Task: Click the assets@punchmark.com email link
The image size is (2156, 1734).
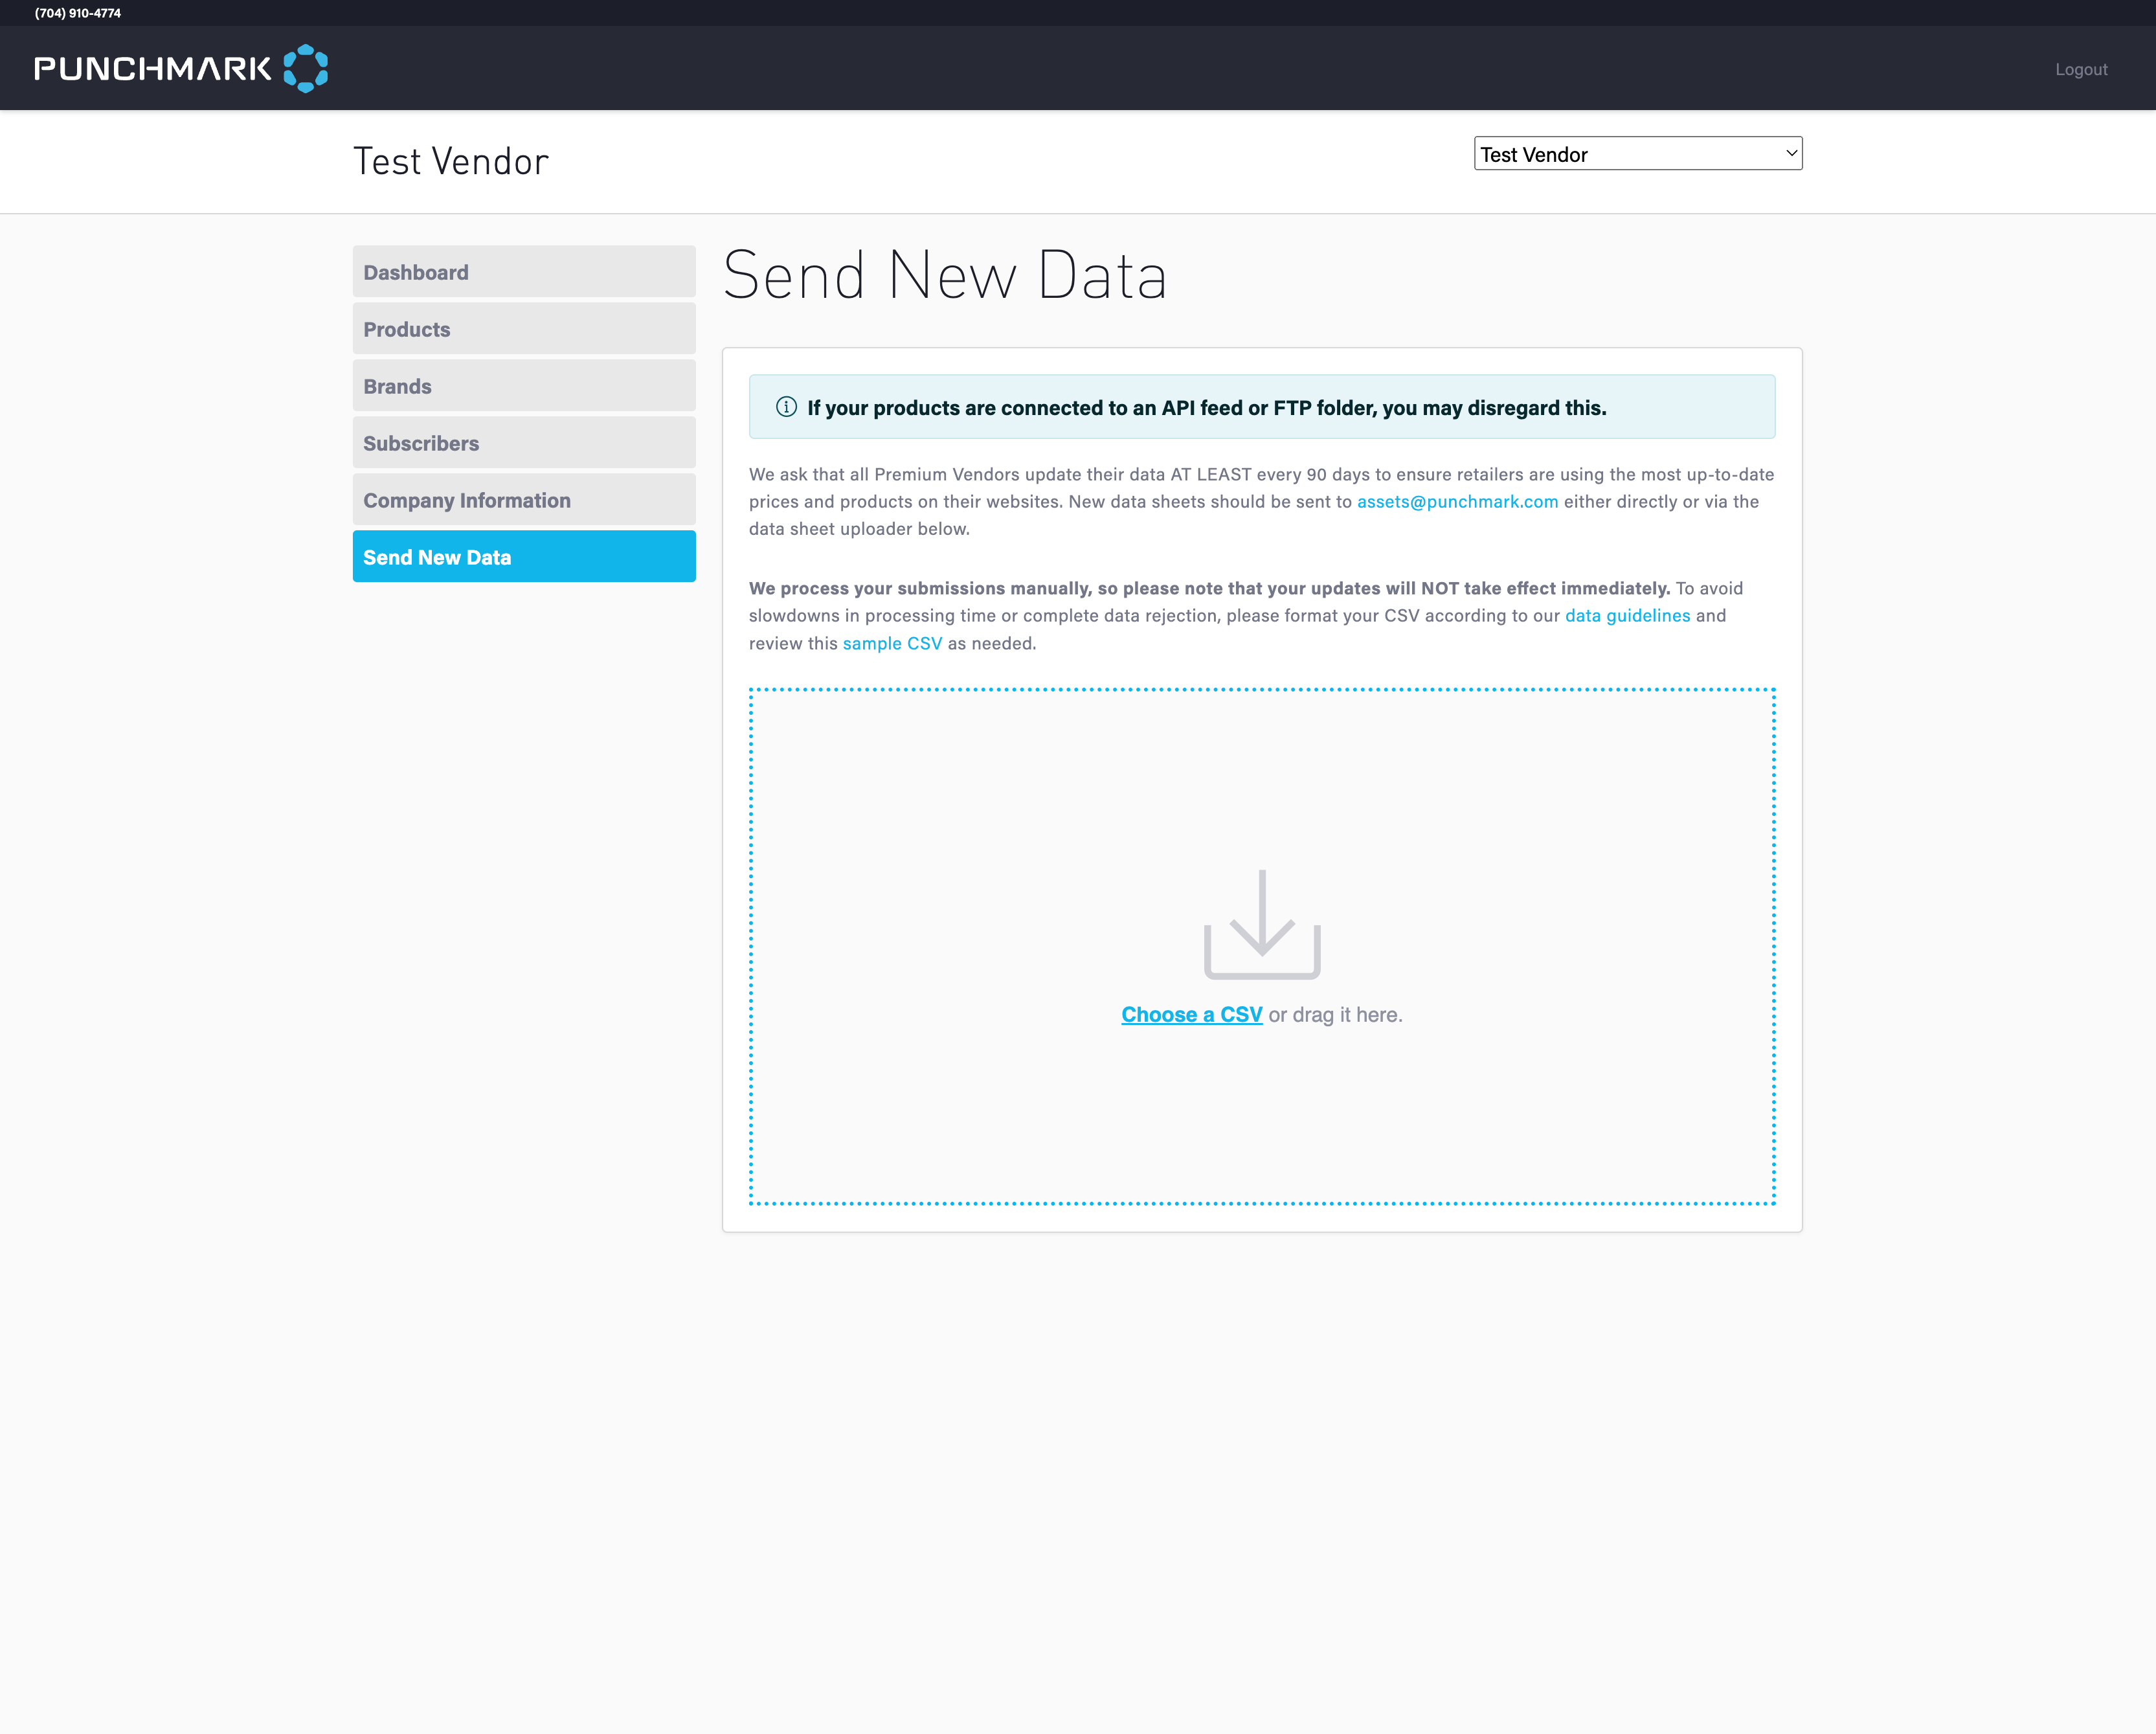Action: pos(1456,502)
